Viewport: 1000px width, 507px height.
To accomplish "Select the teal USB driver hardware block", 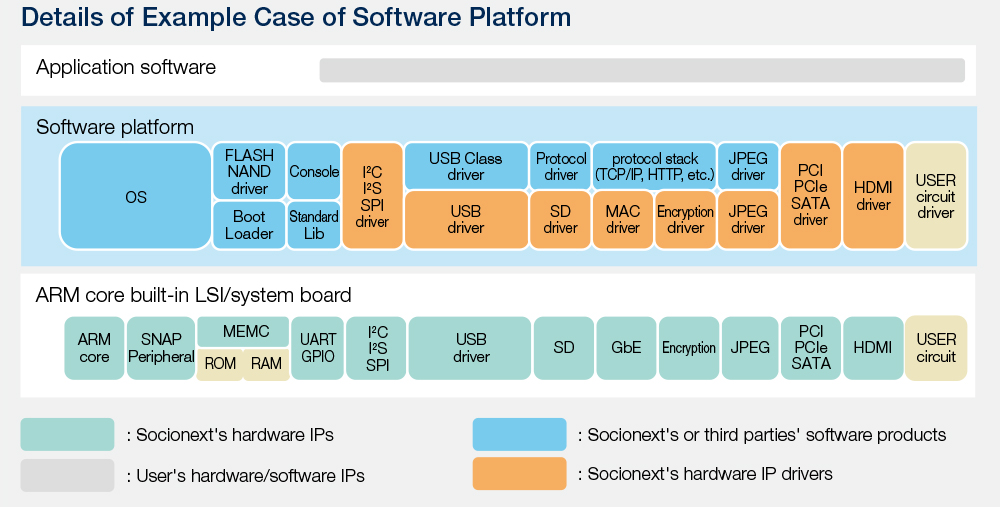I will (x=470, y=348).
